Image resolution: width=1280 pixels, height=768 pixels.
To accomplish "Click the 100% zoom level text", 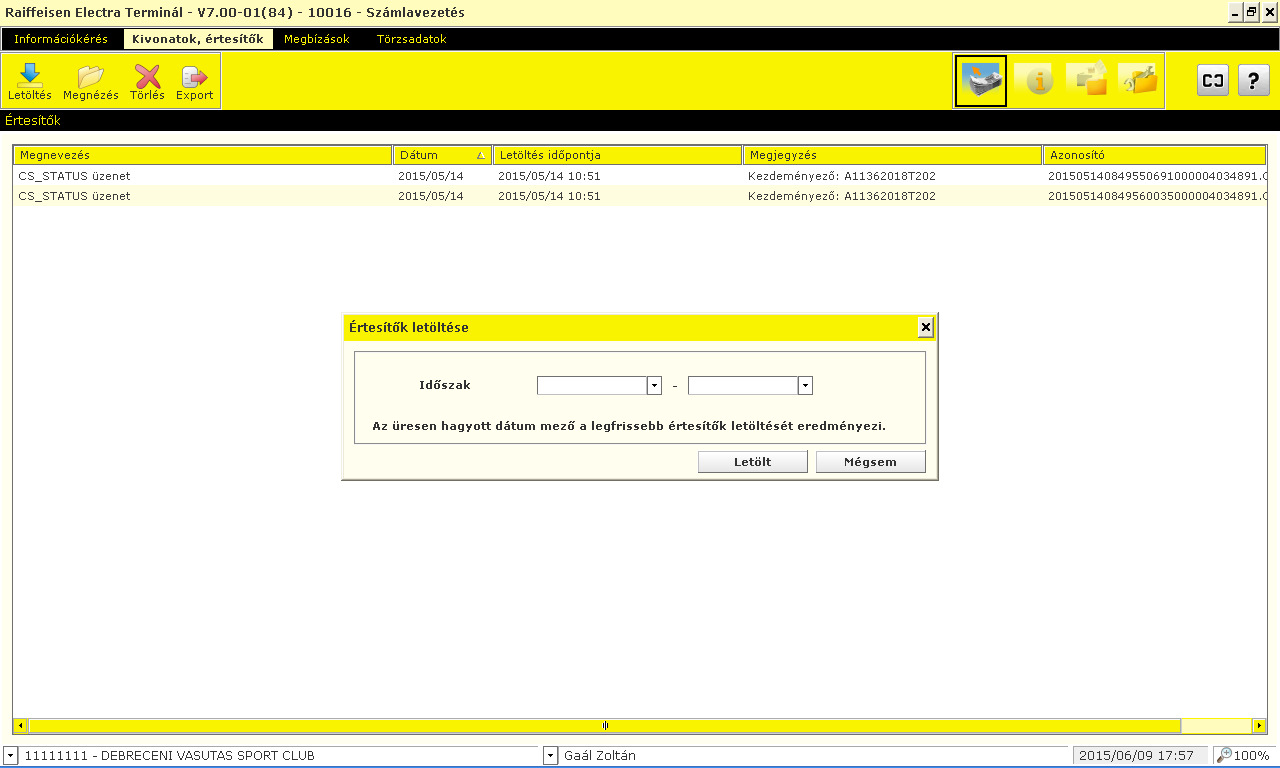I will 1251,756.
